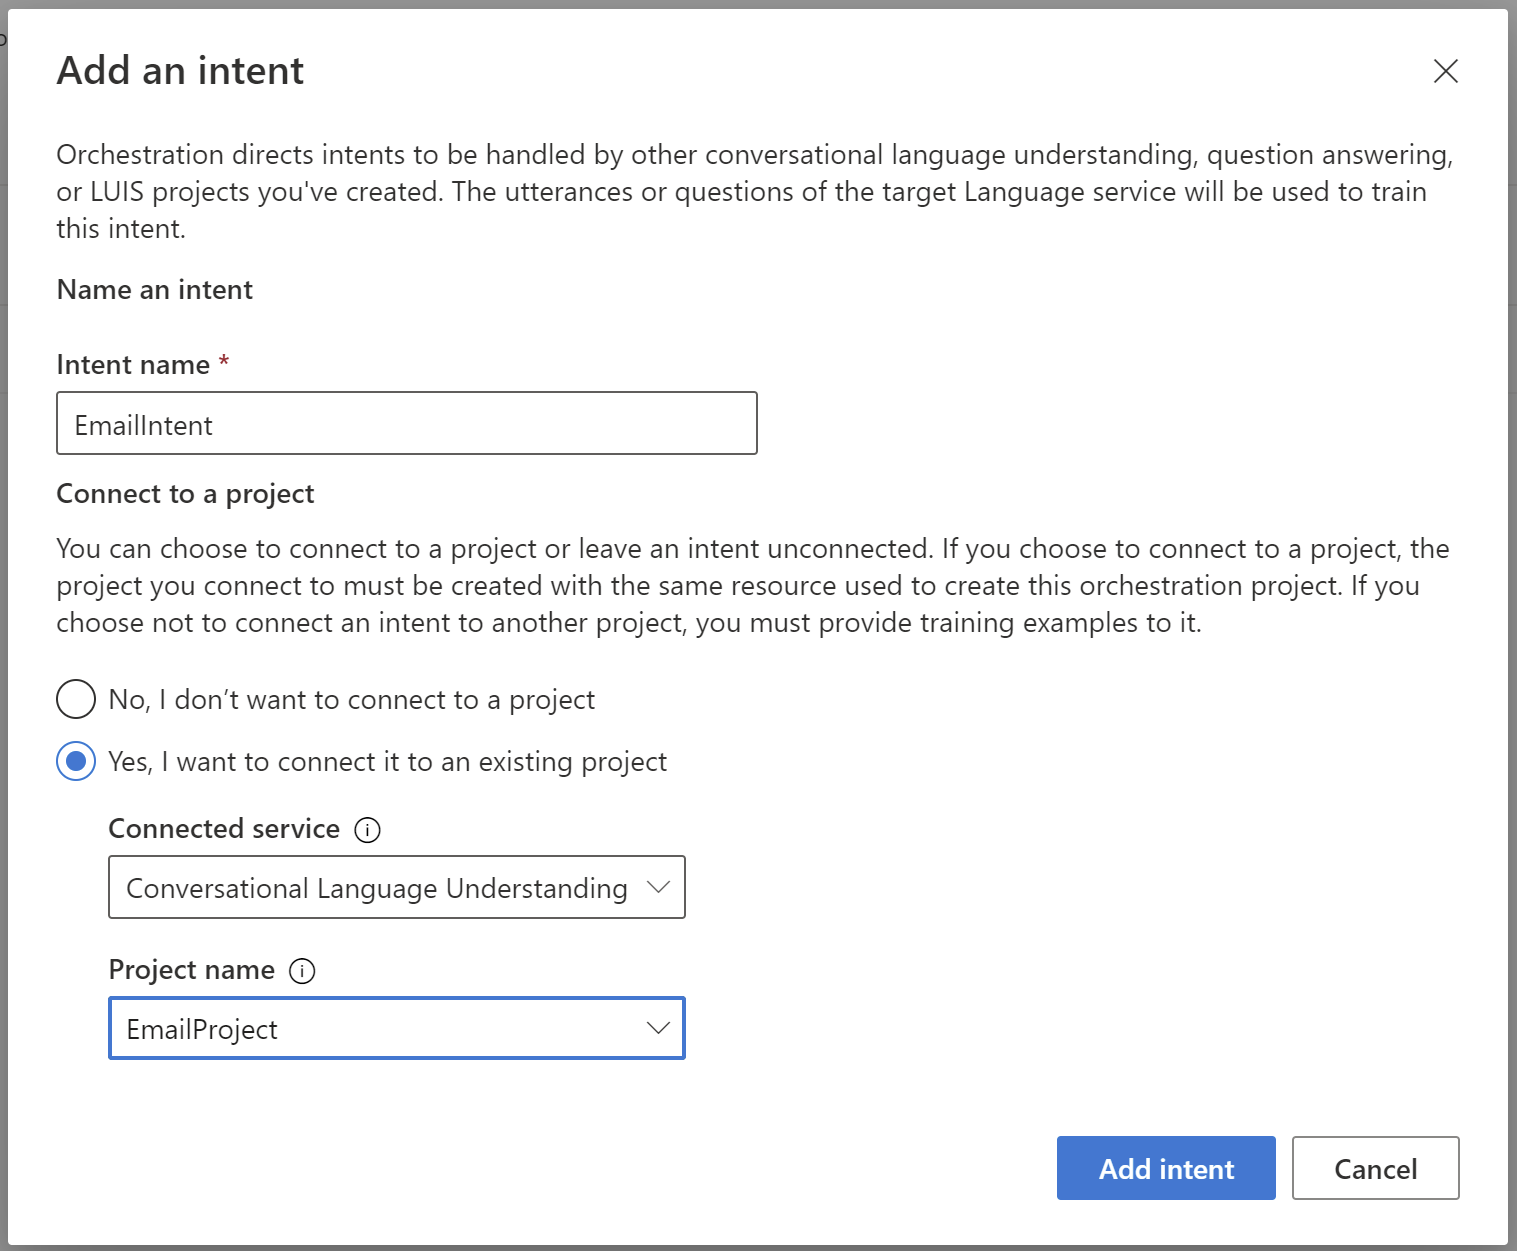The image size is (1517, 1251).
Task: Click the Intent name field label
Action: (133, 365)
